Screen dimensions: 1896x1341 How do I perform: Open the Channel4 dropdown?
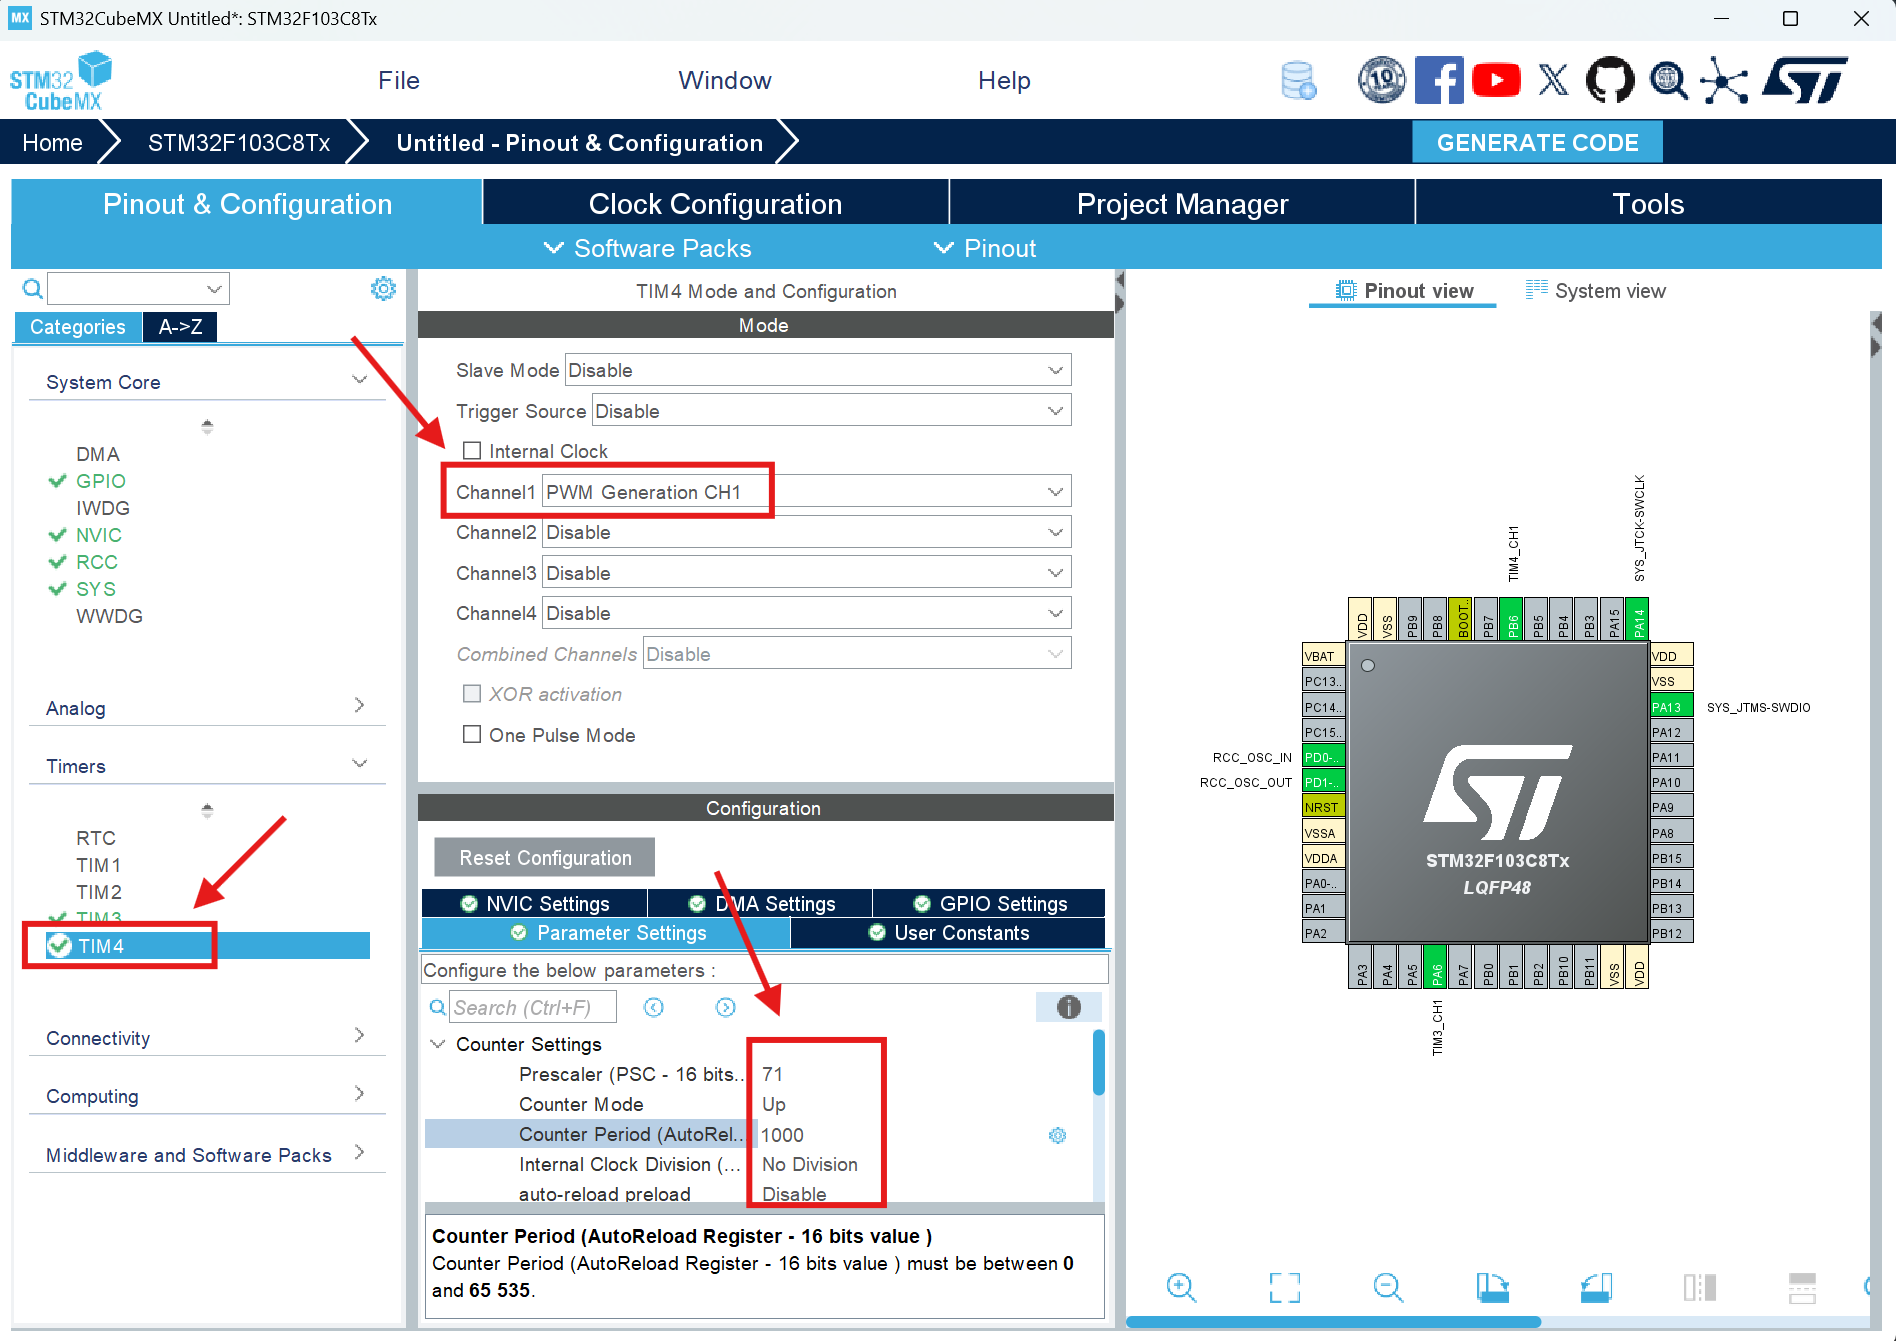pyautogui.click(x=806, y=613)
